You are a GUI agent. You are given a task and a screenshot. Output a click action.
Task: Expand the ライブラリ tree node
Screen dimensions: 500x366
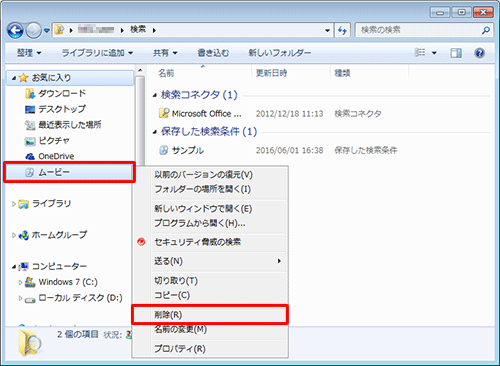point(14,204)
